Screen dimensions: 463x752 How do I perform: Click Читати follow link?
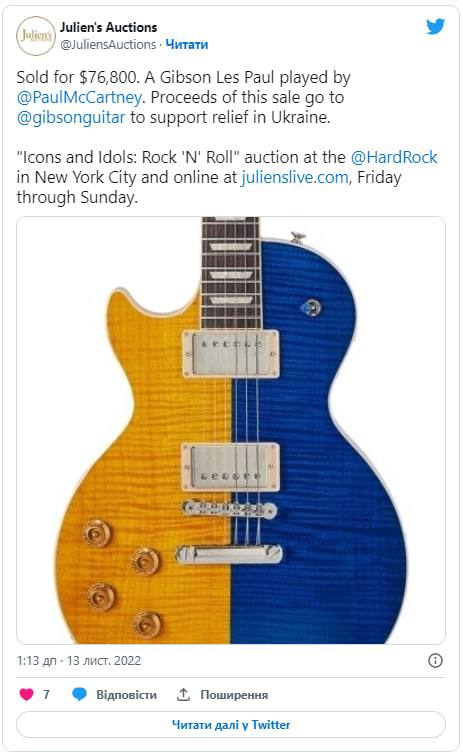pos(187,45)
